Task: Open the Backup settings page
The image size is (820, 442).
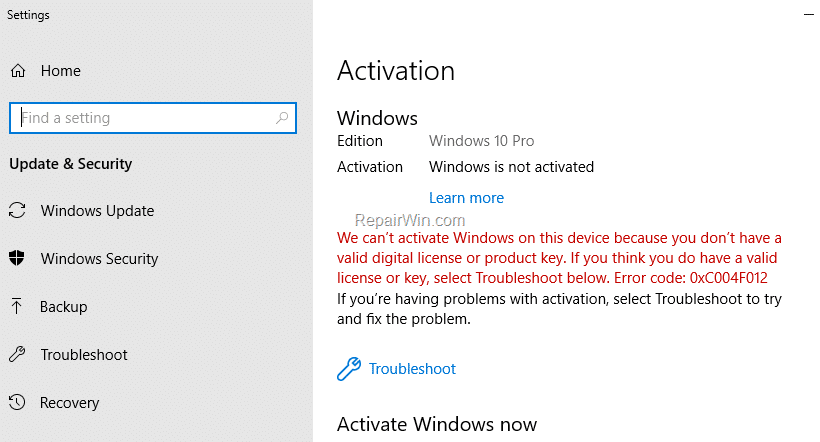Action: 63,307
